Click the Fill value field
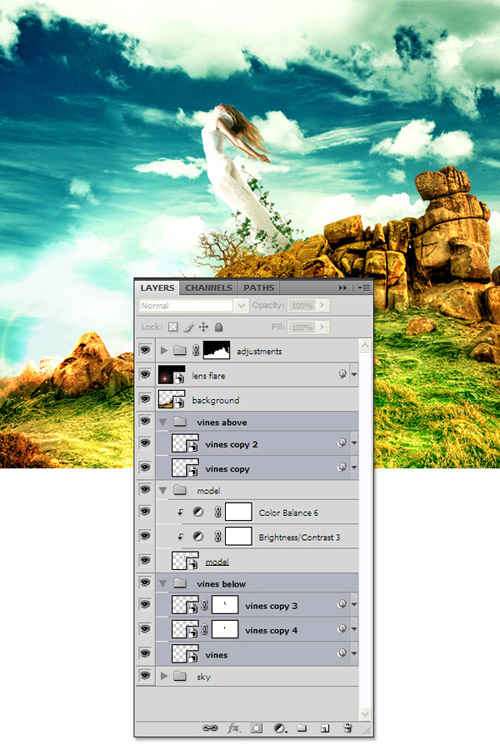500x745 pixels. pyautogui.click(x=302, y=327)
